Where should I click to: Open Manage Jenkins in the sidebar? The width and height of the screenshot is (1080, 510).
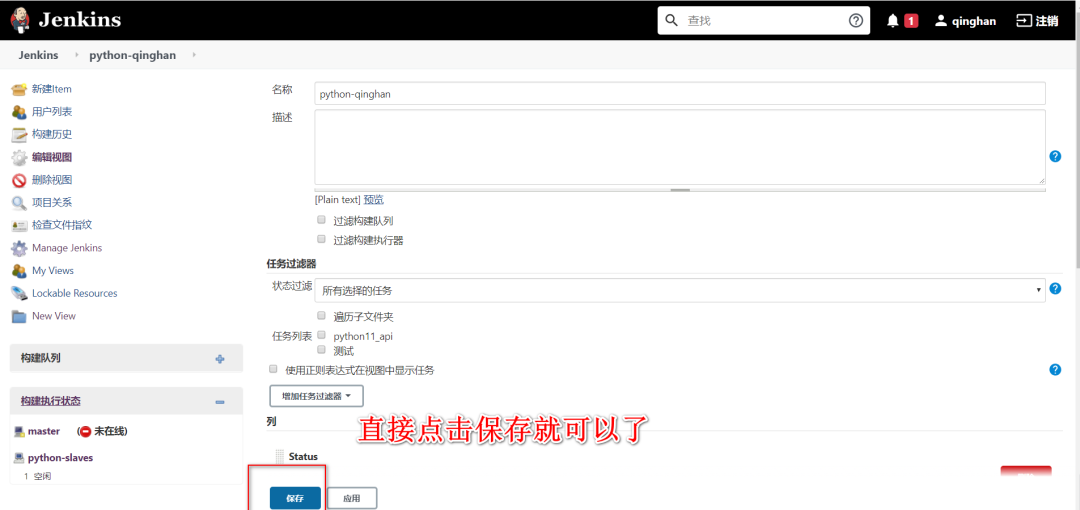pos(67,248)
